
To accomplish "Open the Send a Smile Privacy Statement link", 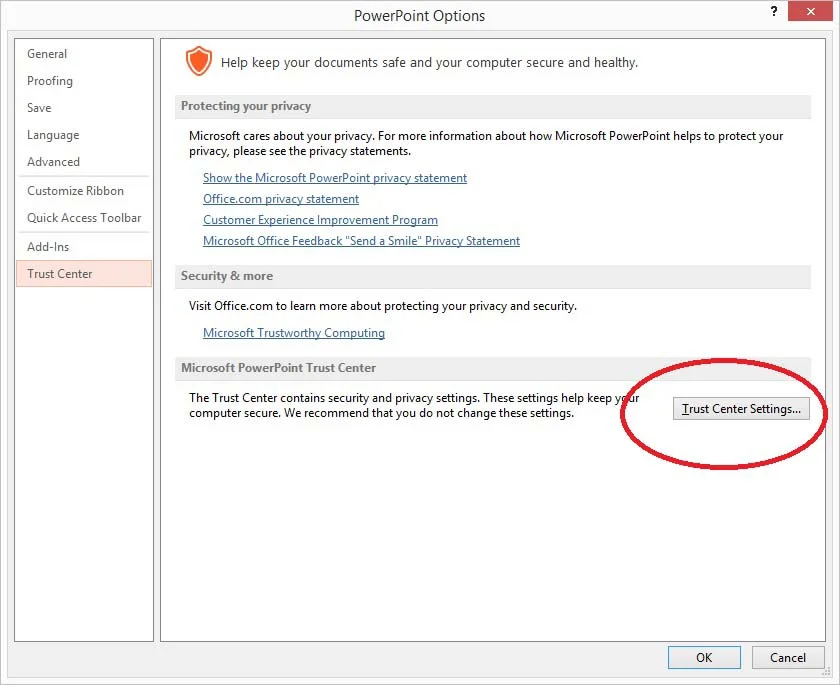I will [x=361, y=240].
